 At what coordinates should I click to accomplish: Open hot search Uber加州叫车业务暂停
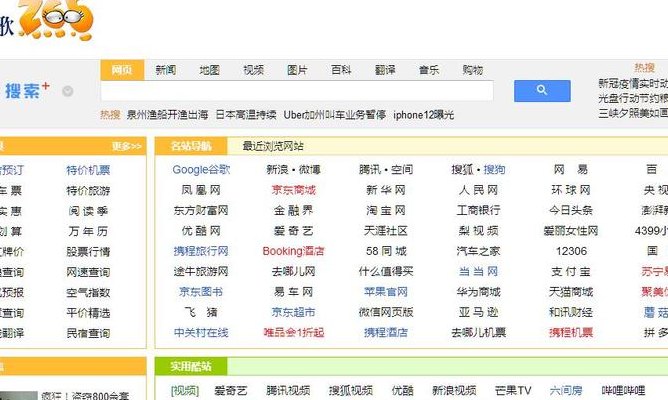pyautogui.click(x=335, y=115)
